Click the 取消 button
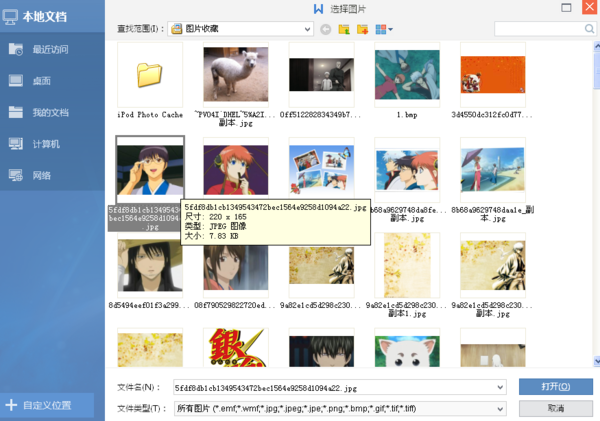This screenshot has height=421, width=600. pos(556,408)
